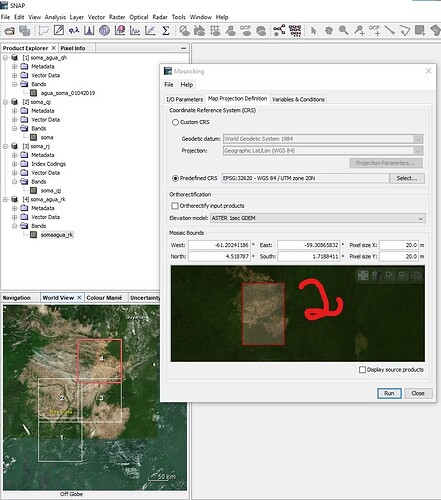Click the Open Product folder icon
This screenshot has height=500, width=441.
point(10,31)
